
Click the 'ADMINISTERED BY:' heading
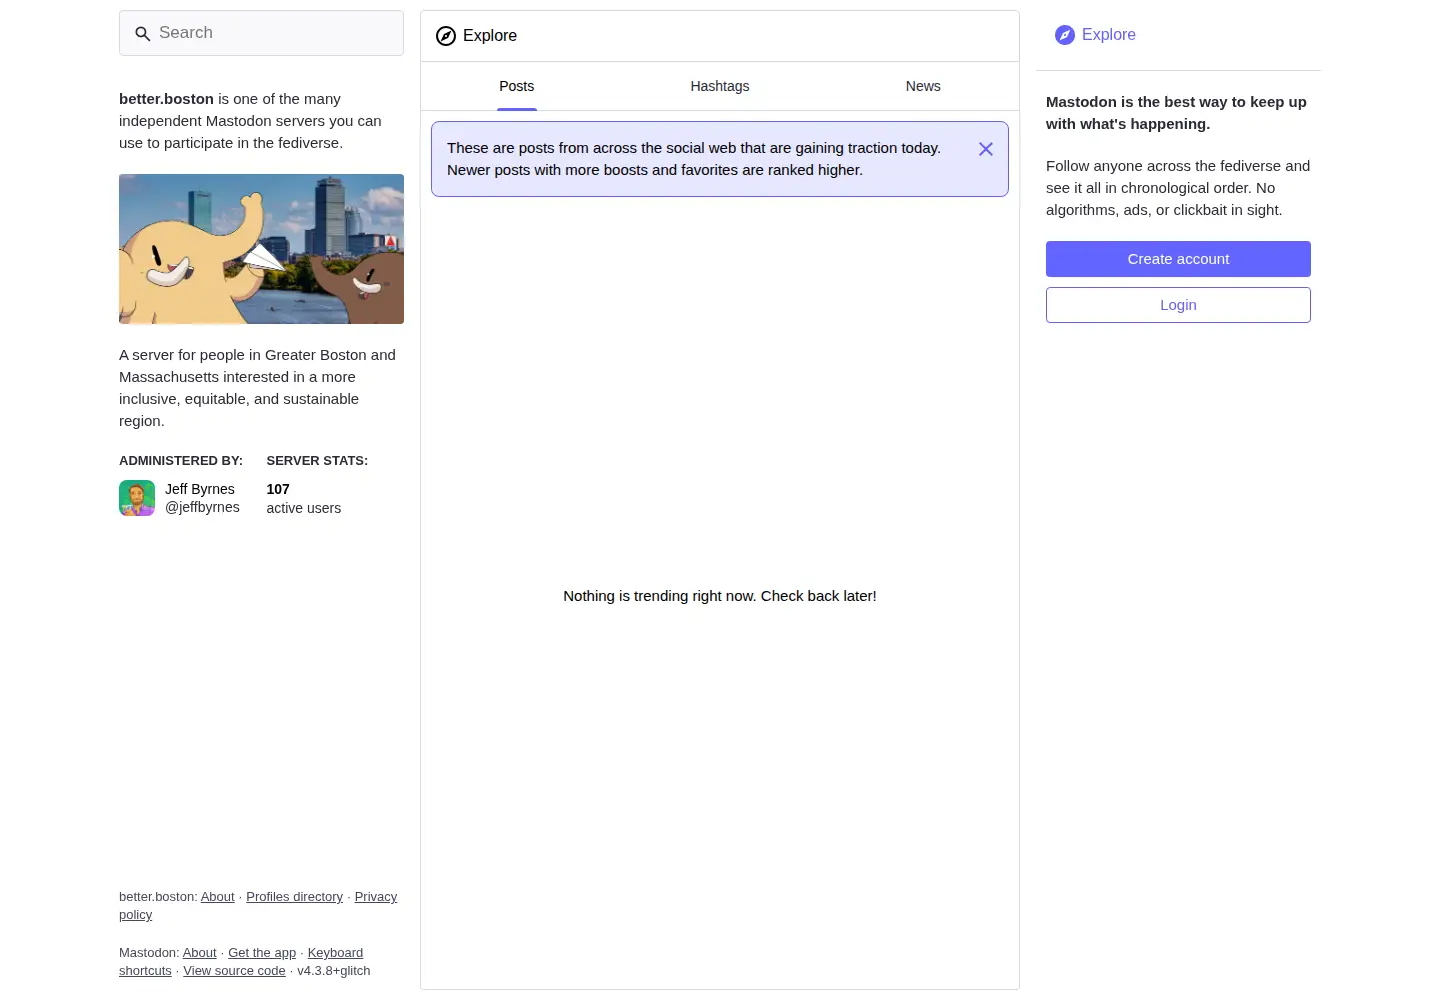pos(181,461)
